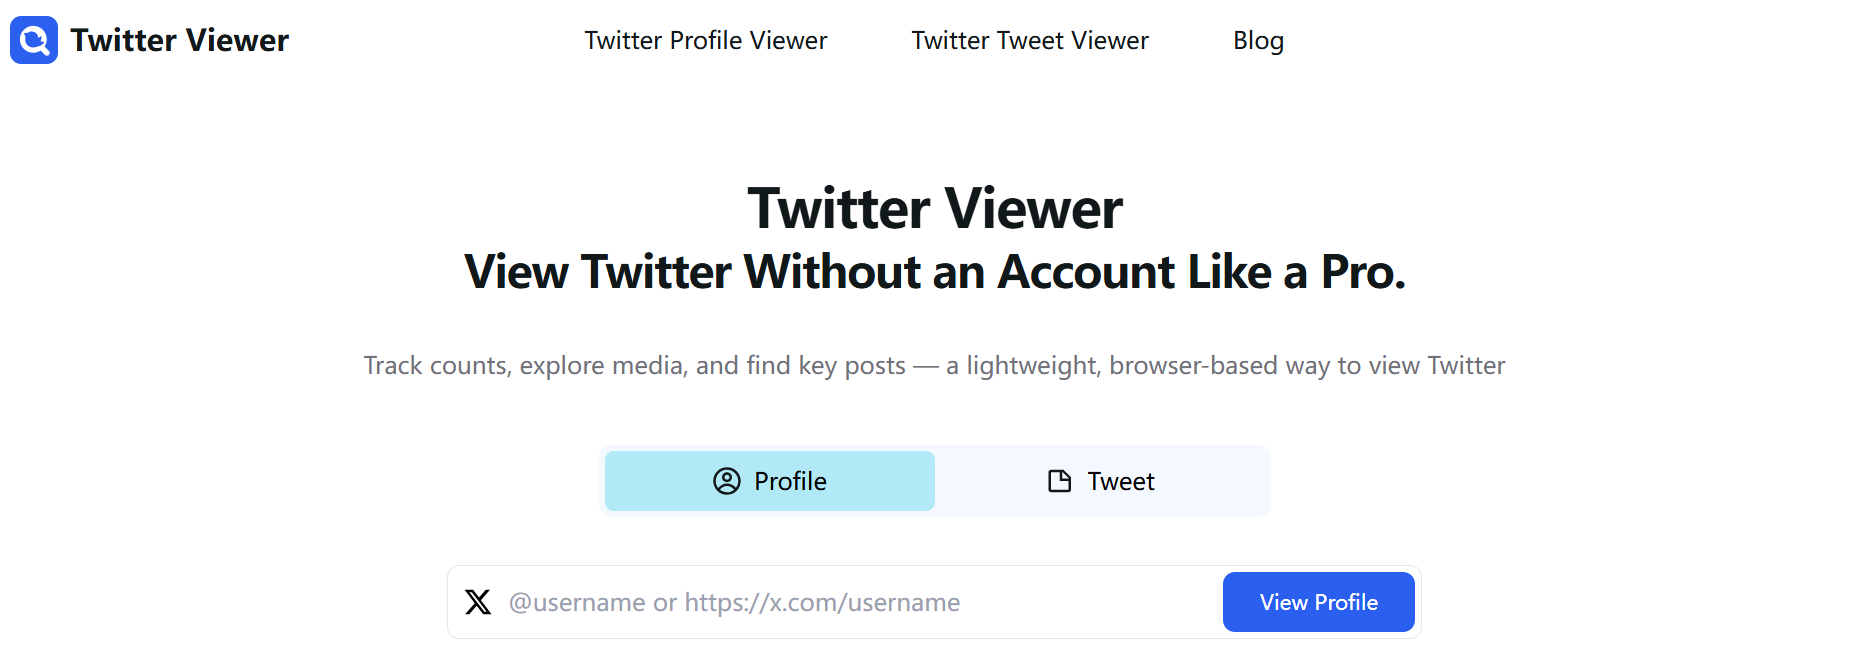Click the https://x.com/username placeholder portion

(822, 602)
